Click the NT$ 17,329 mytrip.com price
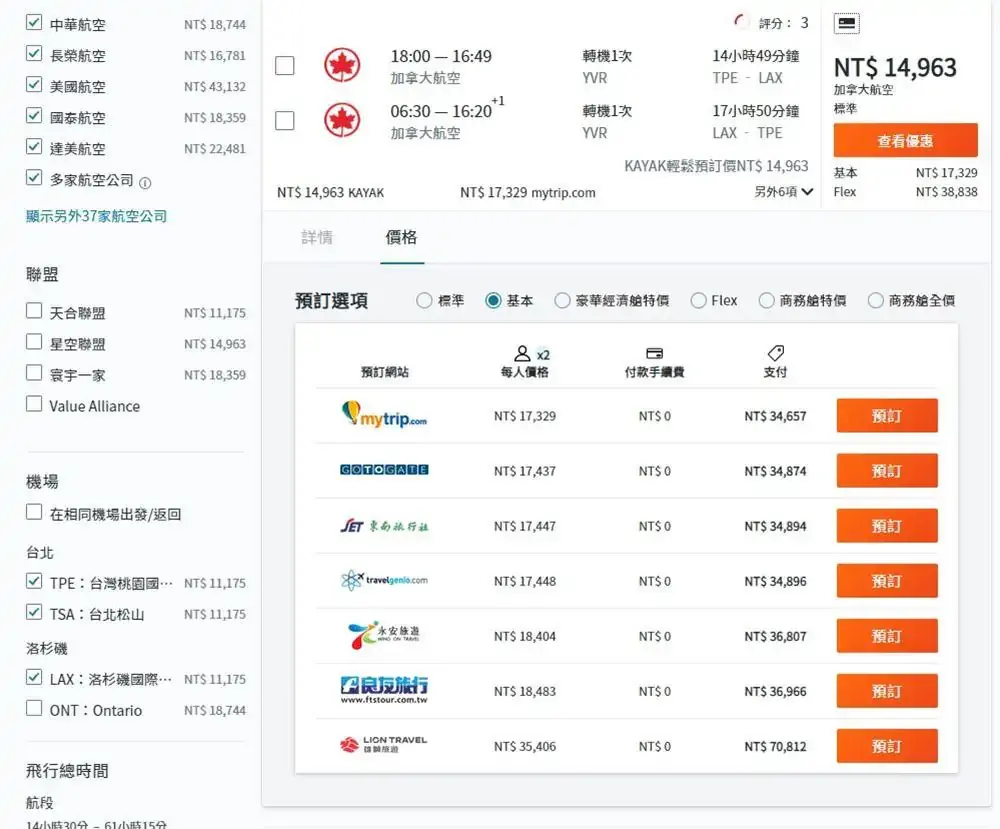Screen dimensions: 1000x829 pos(527,193)
